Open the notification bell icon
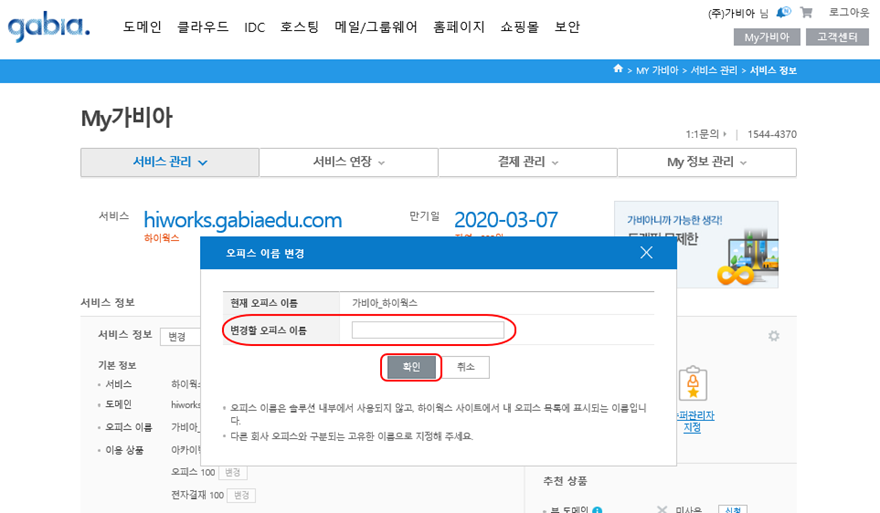 [783, 12]
